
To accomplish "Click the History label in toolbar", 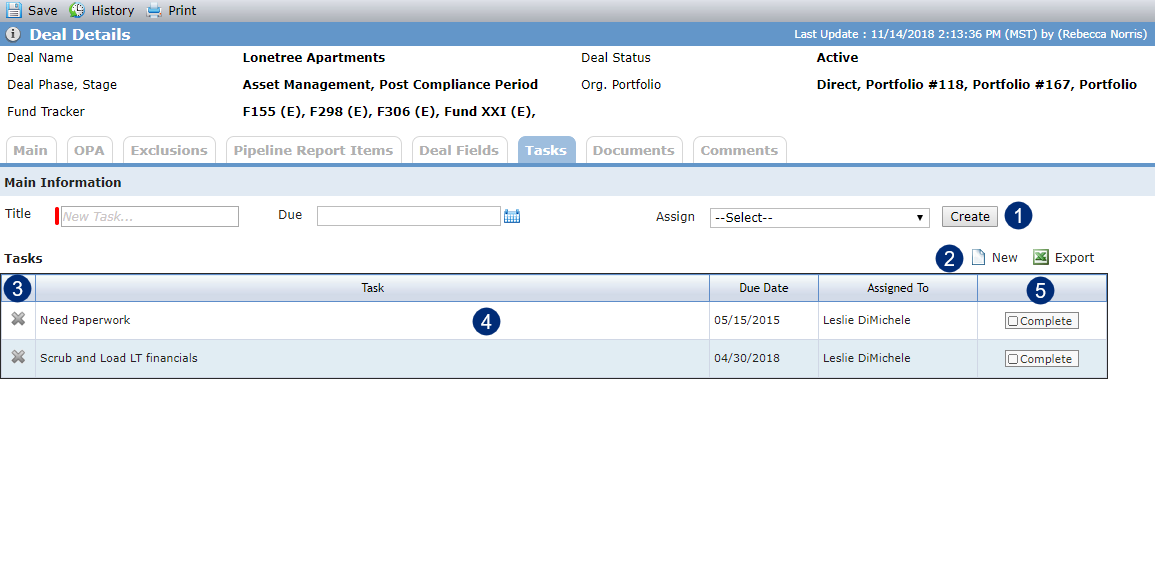I will pos(113,11).
